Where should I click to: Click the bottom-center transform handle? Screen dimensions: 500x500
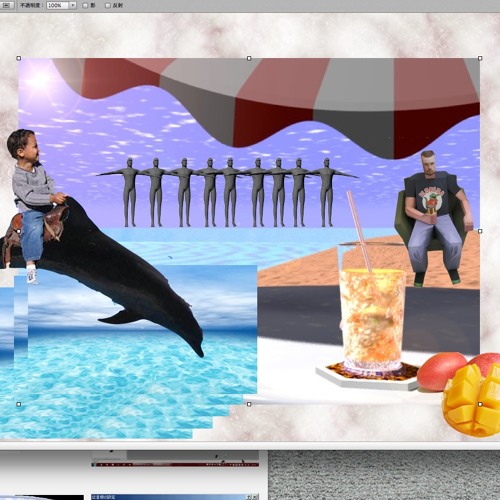click(249, 404)
